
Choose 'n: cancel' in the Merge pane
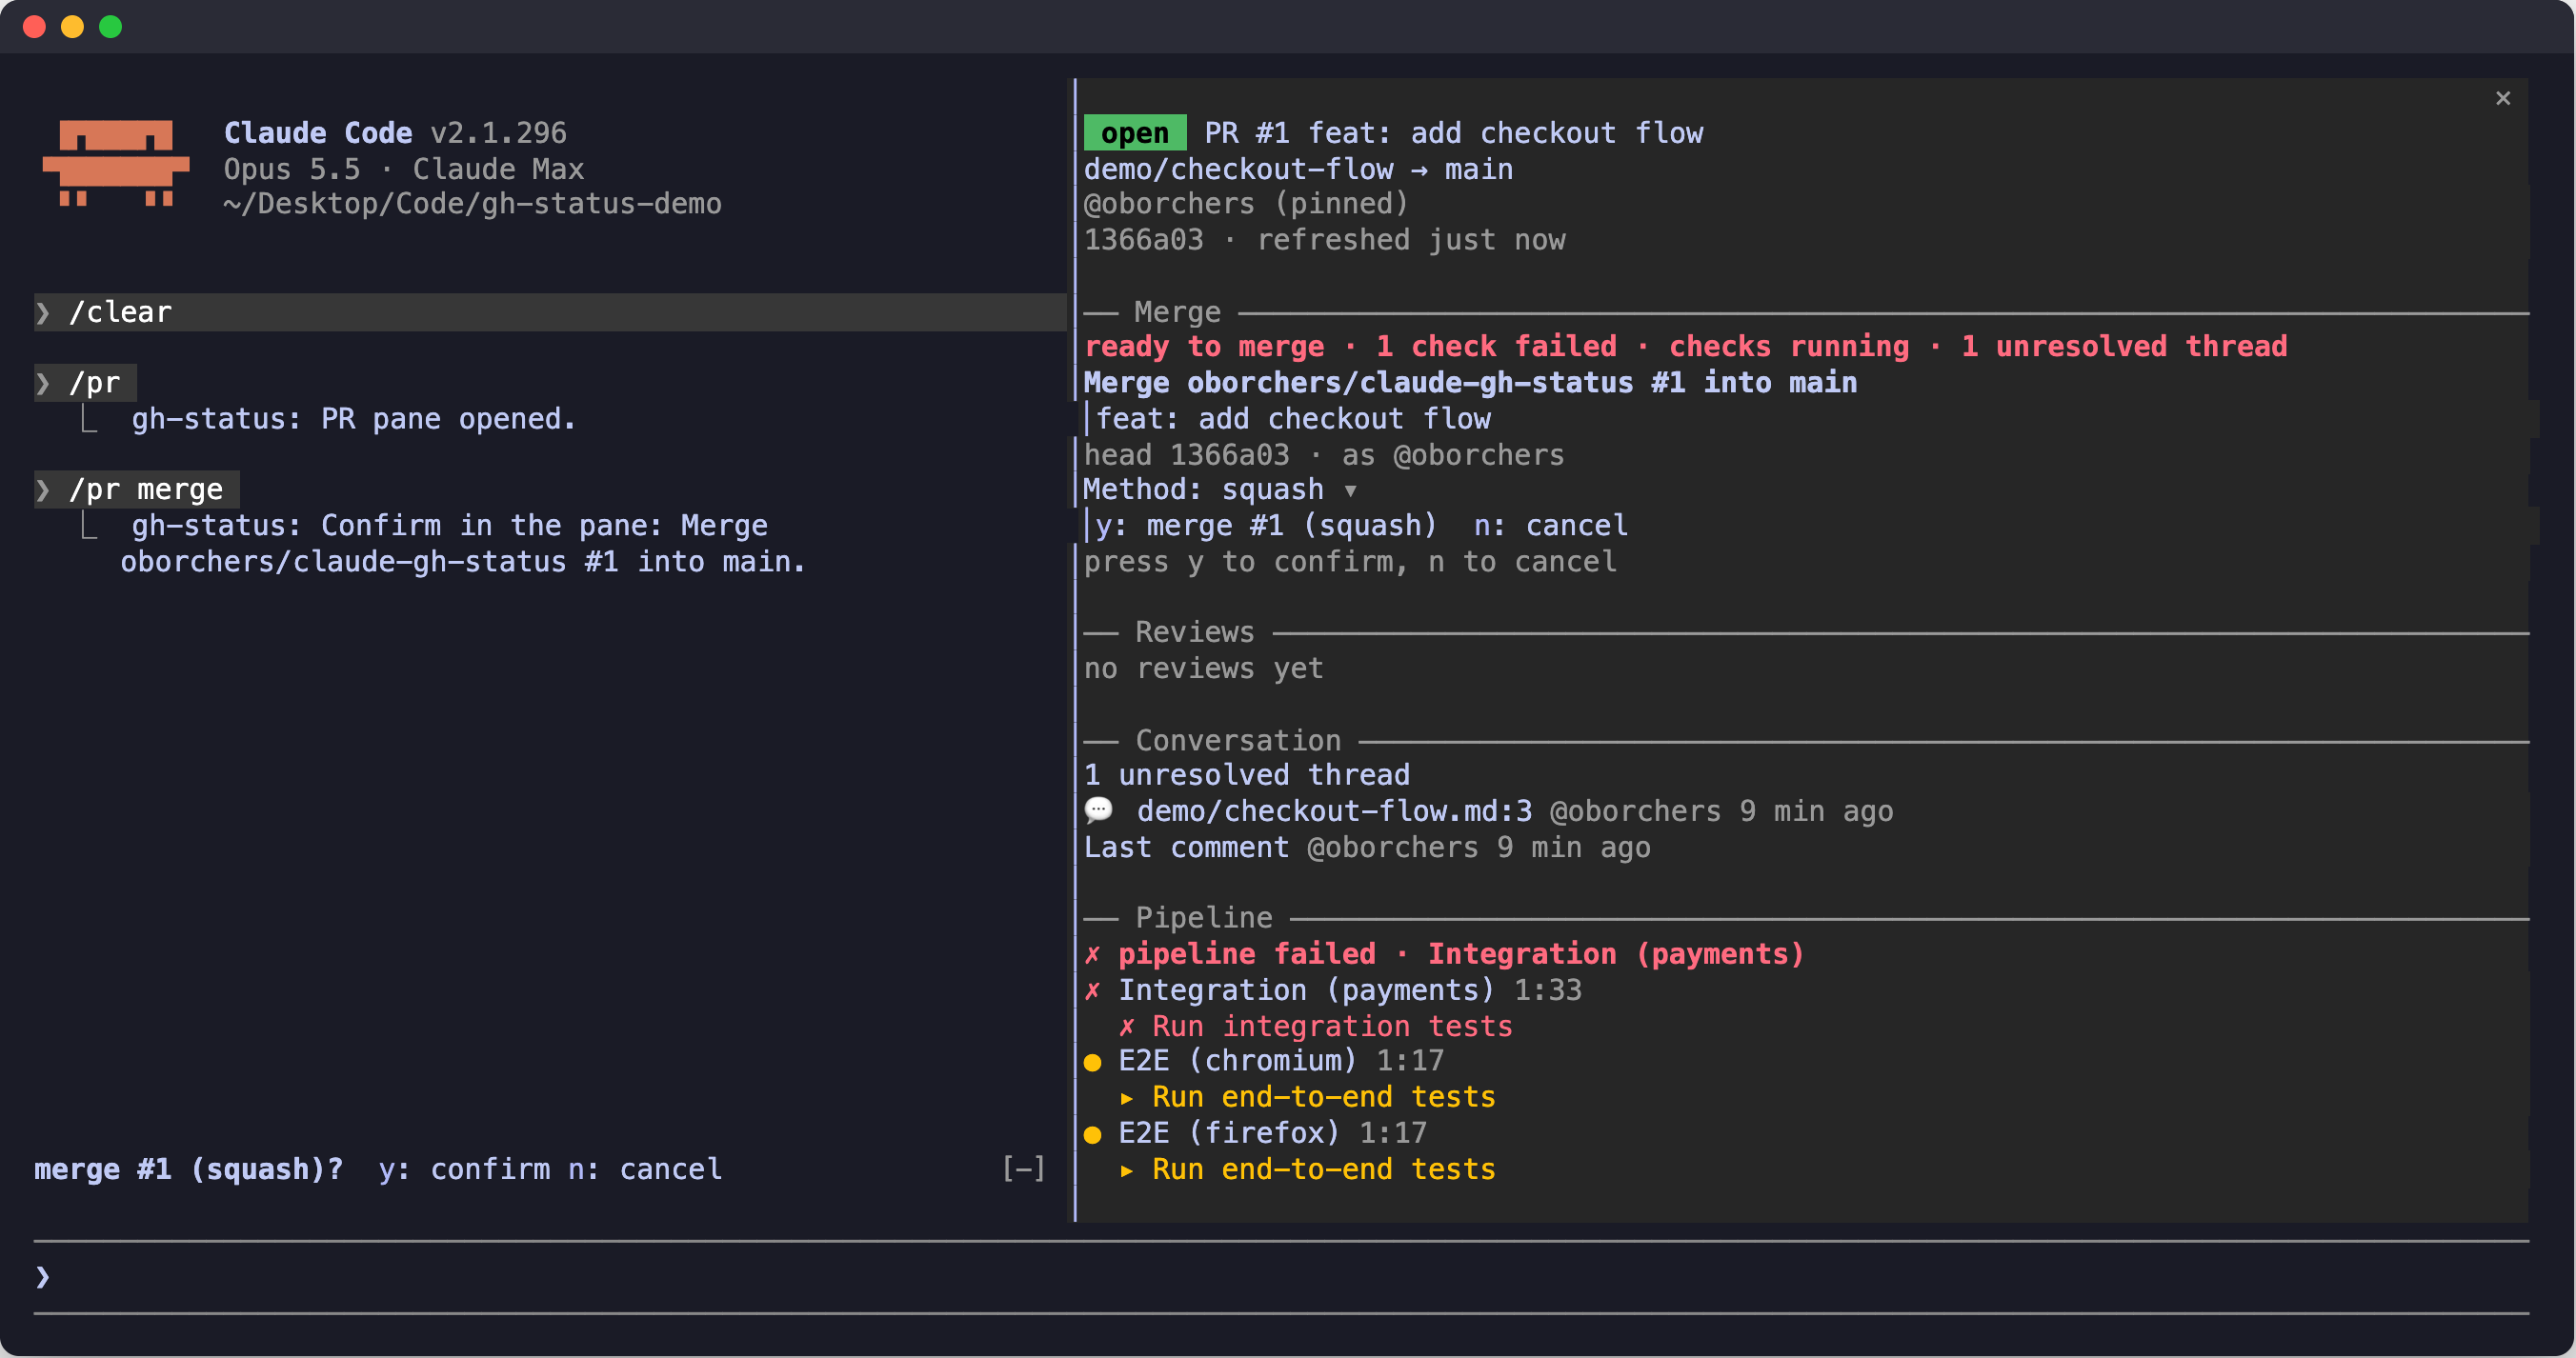pos(1550,526)
